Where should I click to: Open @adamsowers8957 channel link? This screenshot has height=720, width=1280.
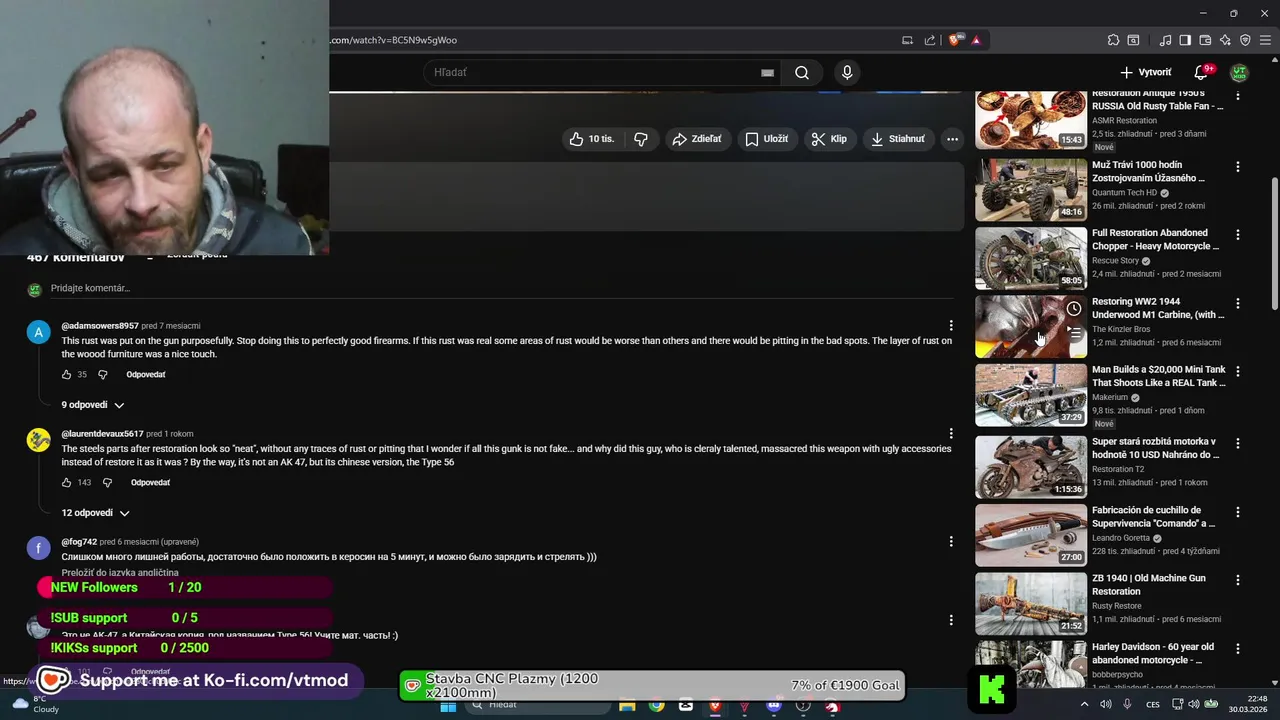(100, 326)
